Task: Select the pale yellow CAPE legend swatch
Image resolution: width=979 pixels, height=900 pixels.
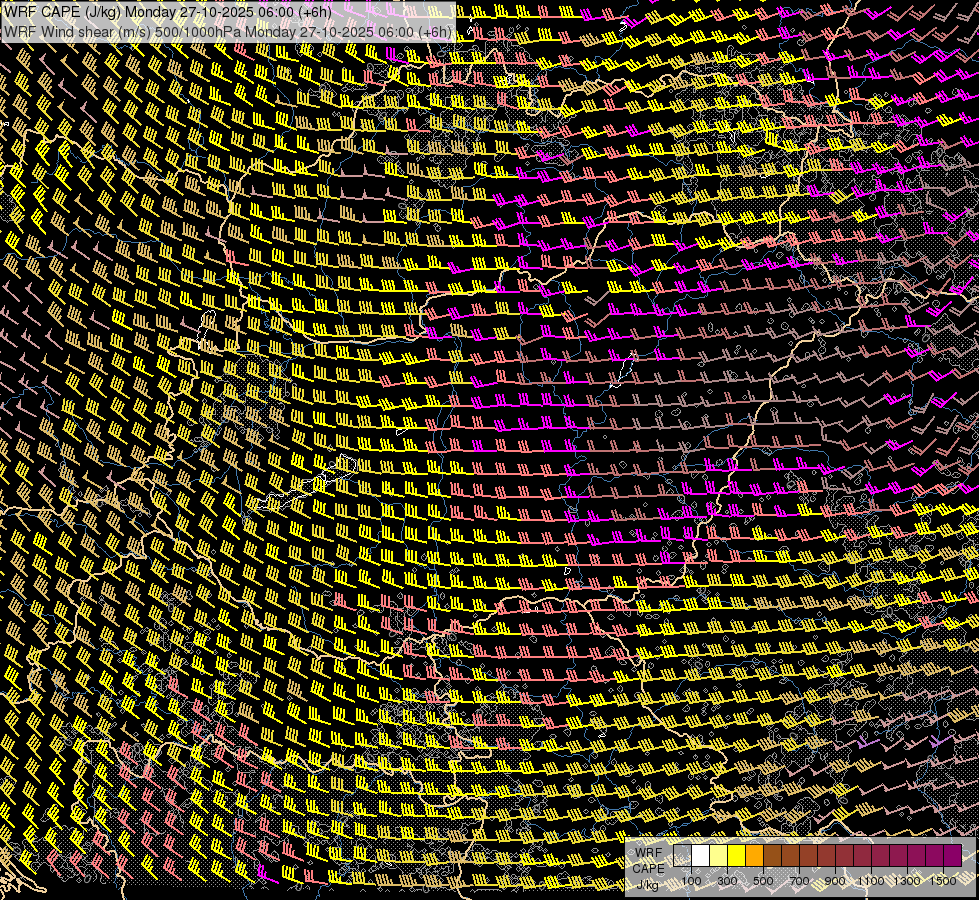Action: [719, 856]
